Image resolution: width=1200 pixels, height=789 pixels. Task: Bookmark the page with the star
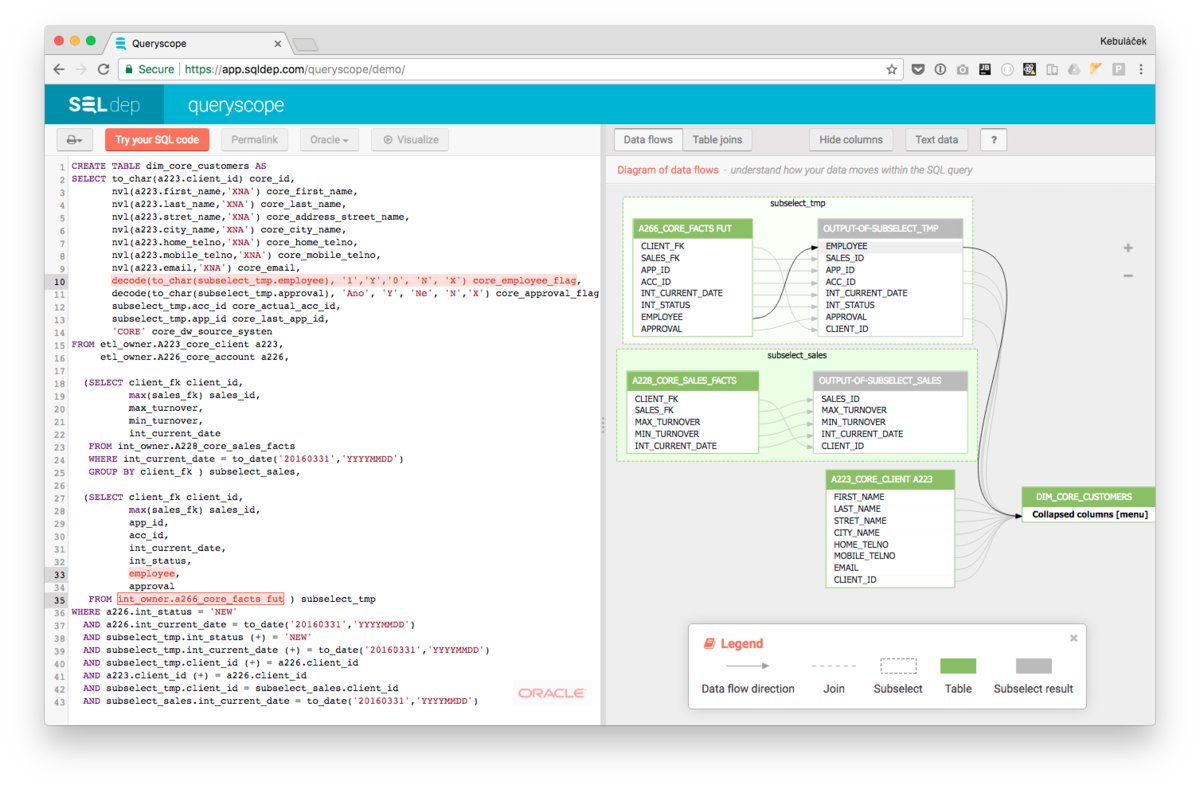[x=890, y=70]
